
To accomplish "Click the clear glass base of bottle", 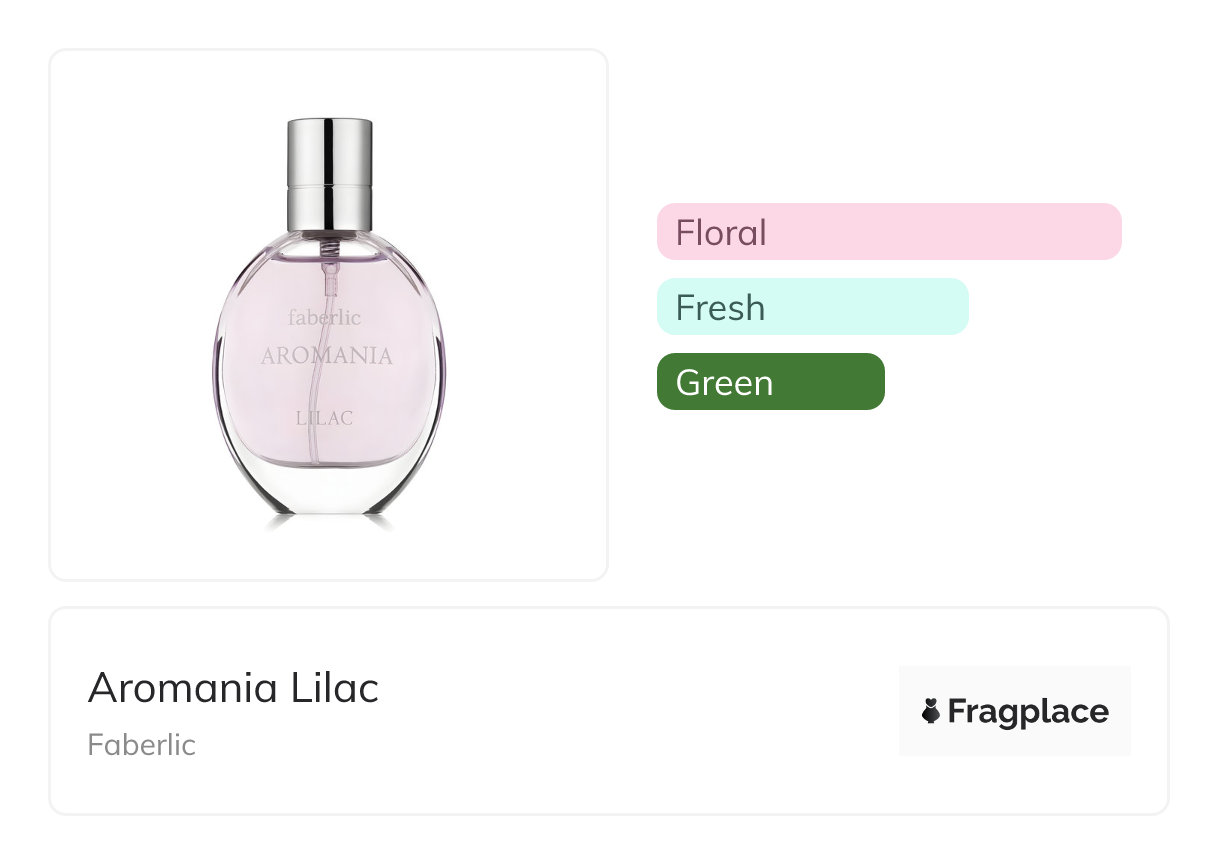I will (330, 490).
